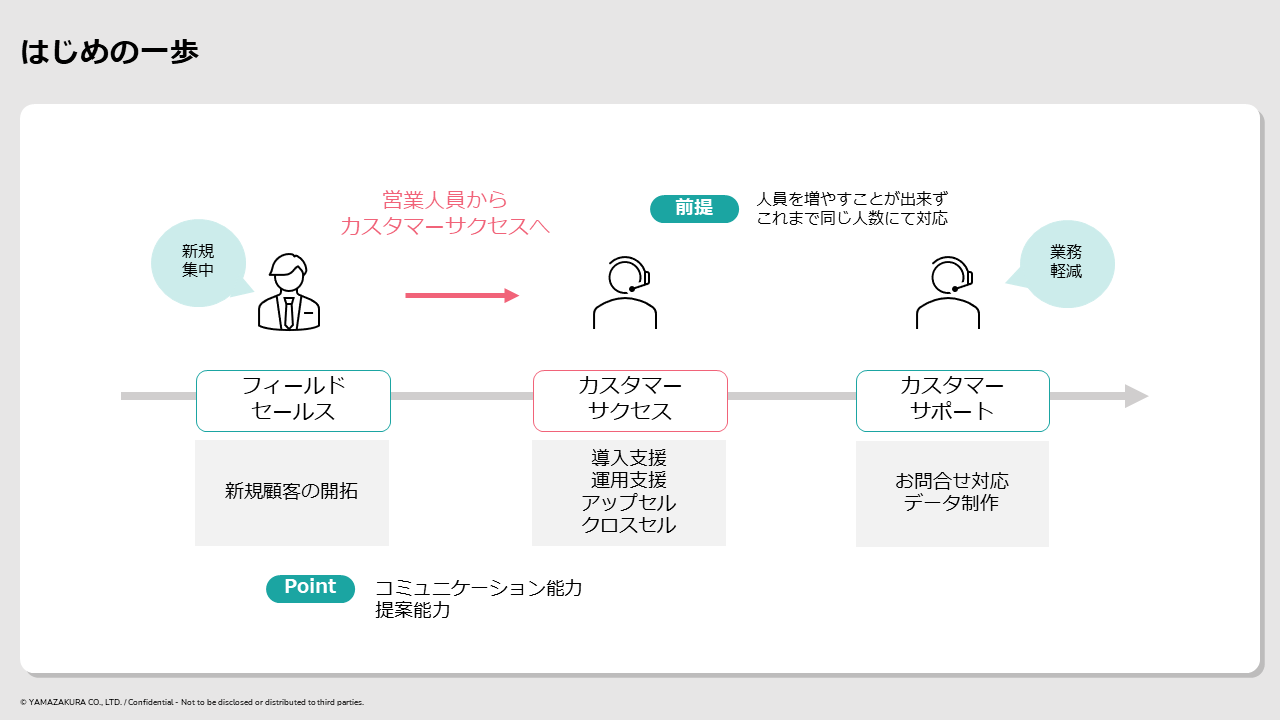1280x720 pixels.
Task: Click the text これまで同じ人数にて対応
Action: click(x=852, y=218)
